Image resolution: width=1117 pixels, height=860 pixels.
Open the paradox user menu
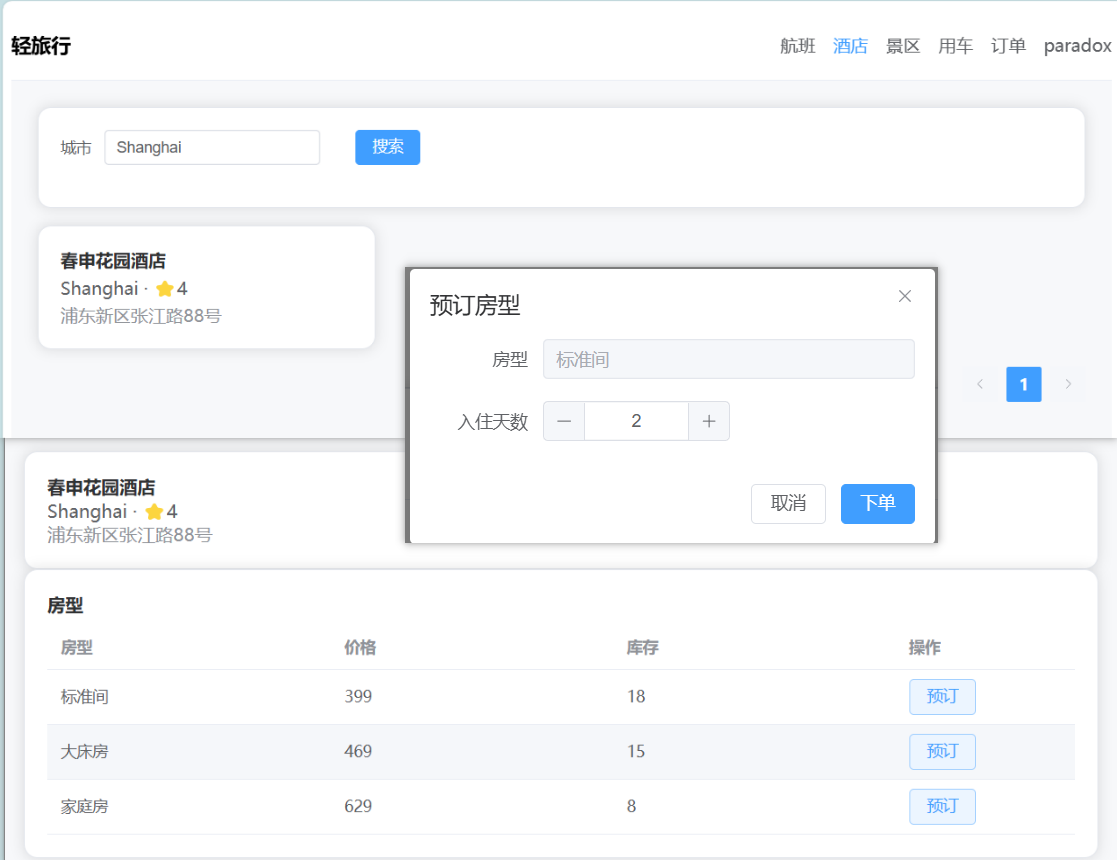tap(1077, 46)
